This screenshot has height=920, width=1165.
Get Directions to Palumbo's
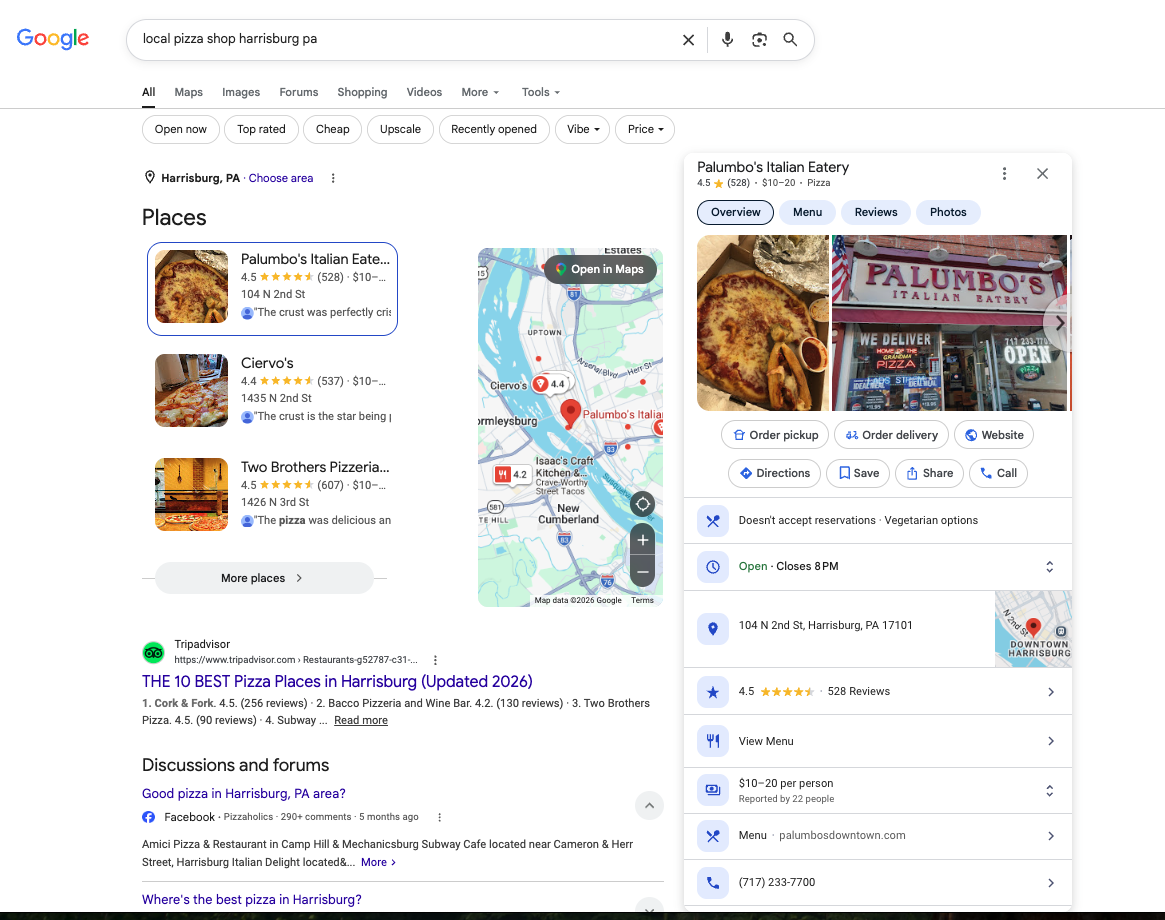click(x=775, y=473)
